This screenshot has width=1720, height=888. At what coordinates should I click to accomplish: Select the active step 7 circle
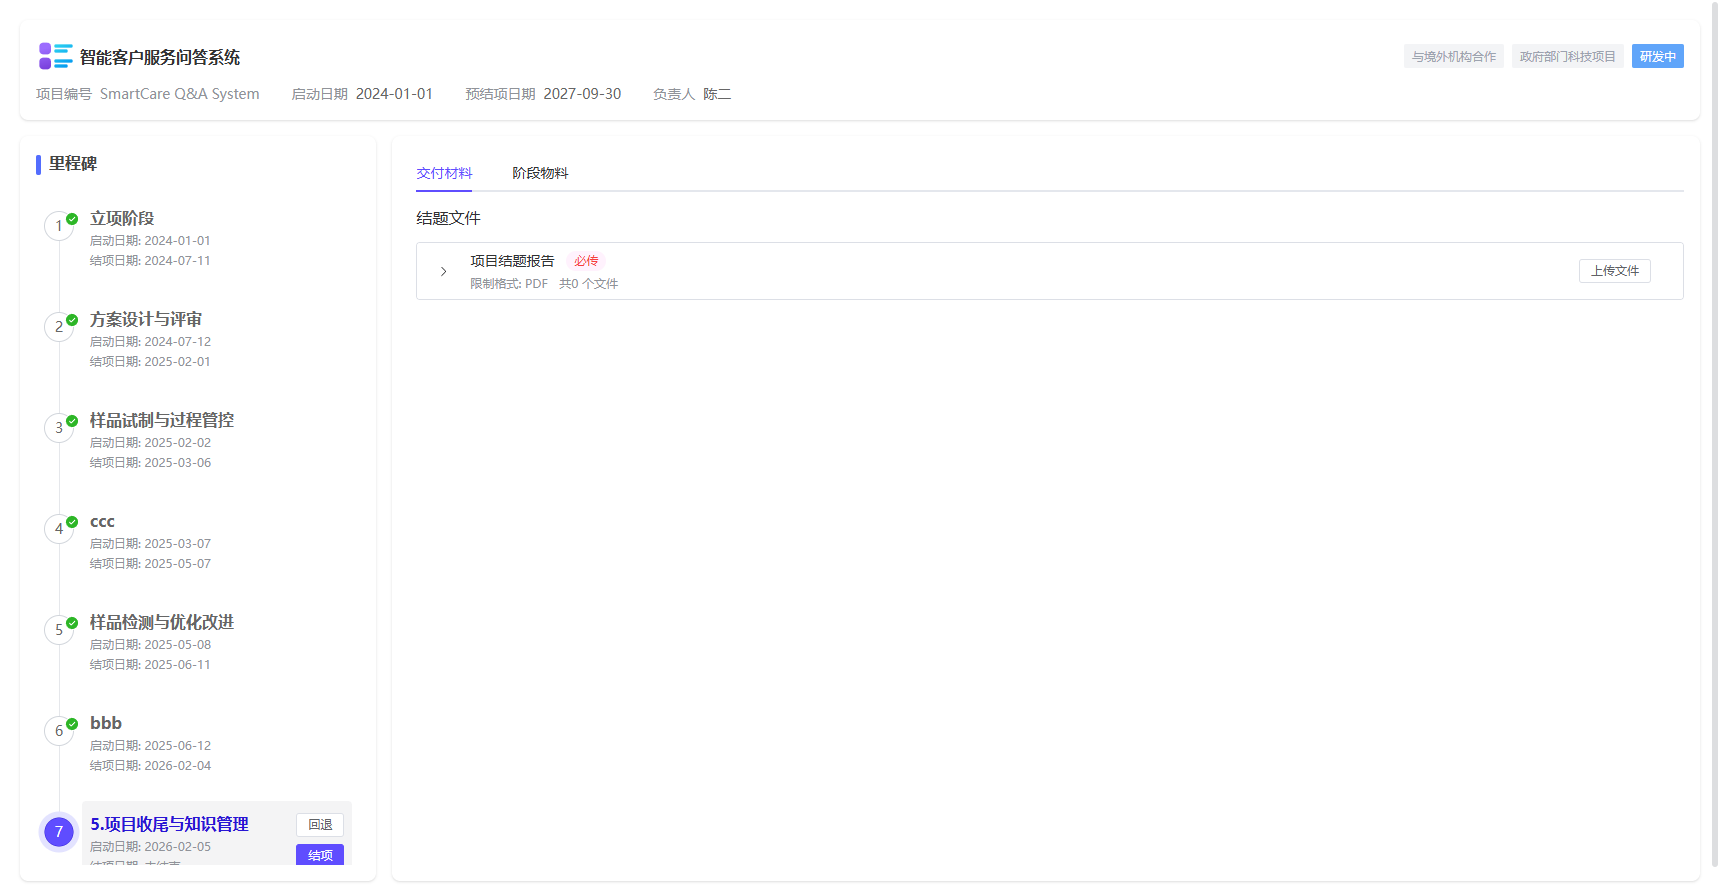point(59,832)
